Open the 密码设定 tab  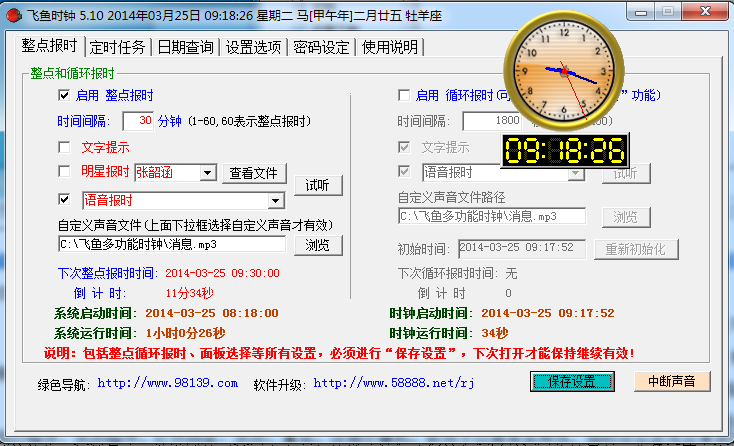(x=321, y=47)
